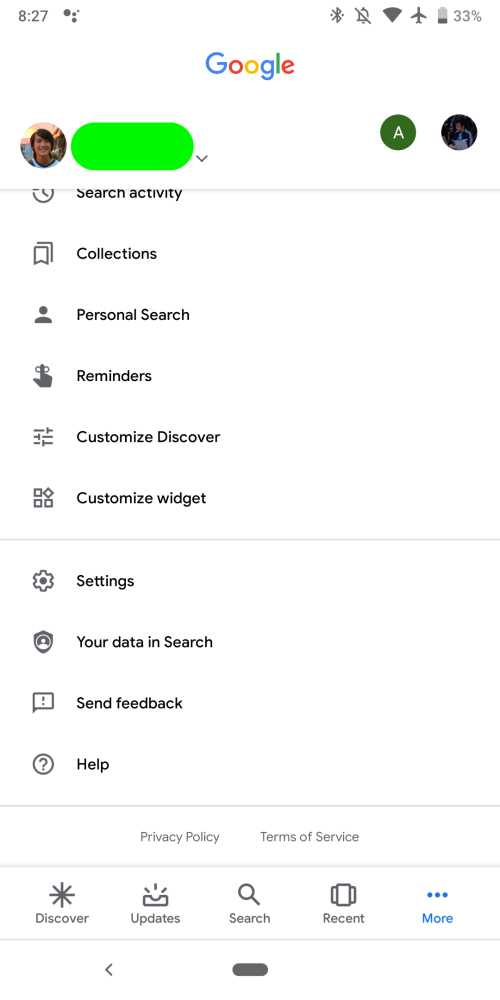
Task: Open Reminders via the finger-ribbon icon
Action: point(43,376)
